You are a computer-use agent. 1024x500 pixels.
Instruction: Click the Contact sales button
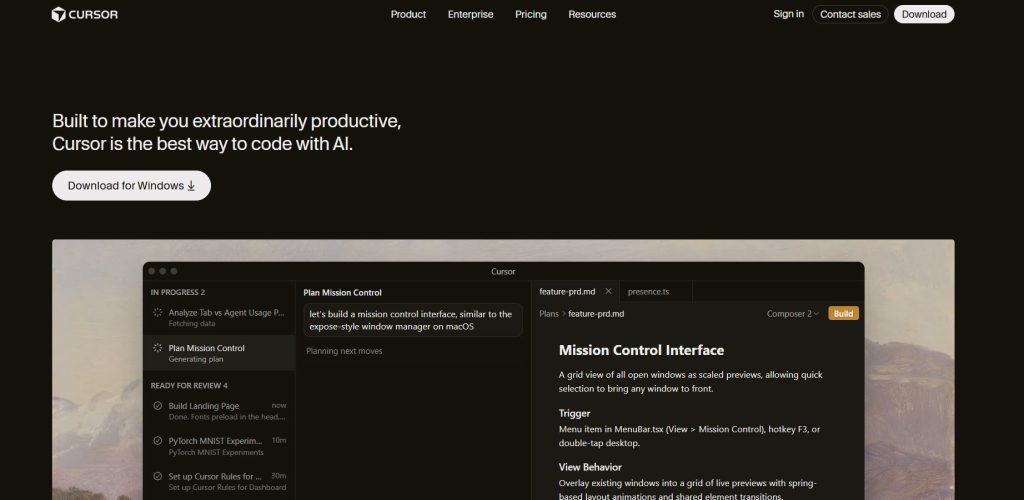tap(850, 14)
